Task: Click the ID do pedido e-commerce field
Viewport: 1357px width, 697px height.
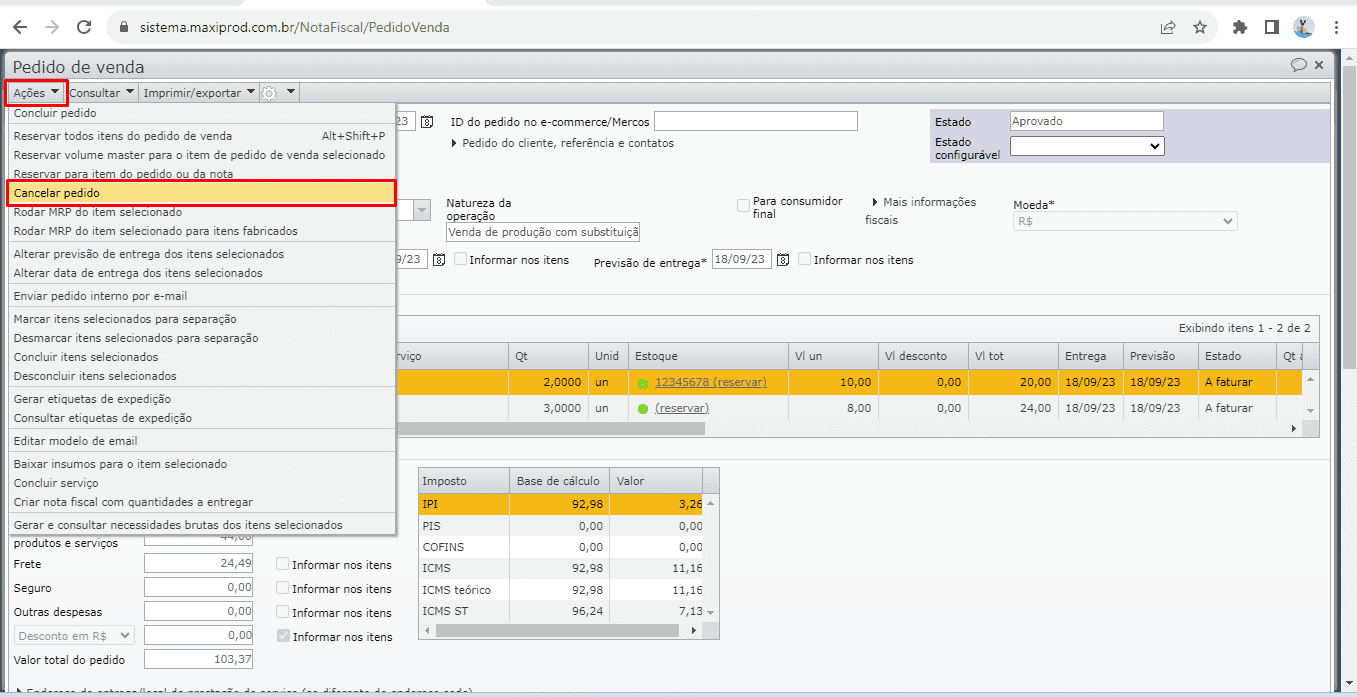Action: click(755, 122)
